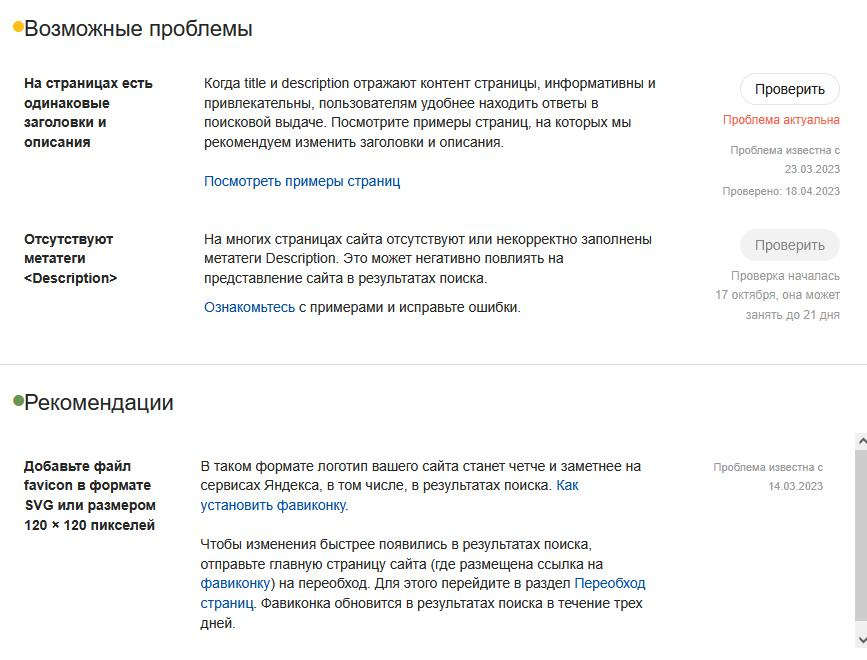Click the greyed-out Проверить button for Description metatags
This screenshot has width=867, height=660.
789,245
